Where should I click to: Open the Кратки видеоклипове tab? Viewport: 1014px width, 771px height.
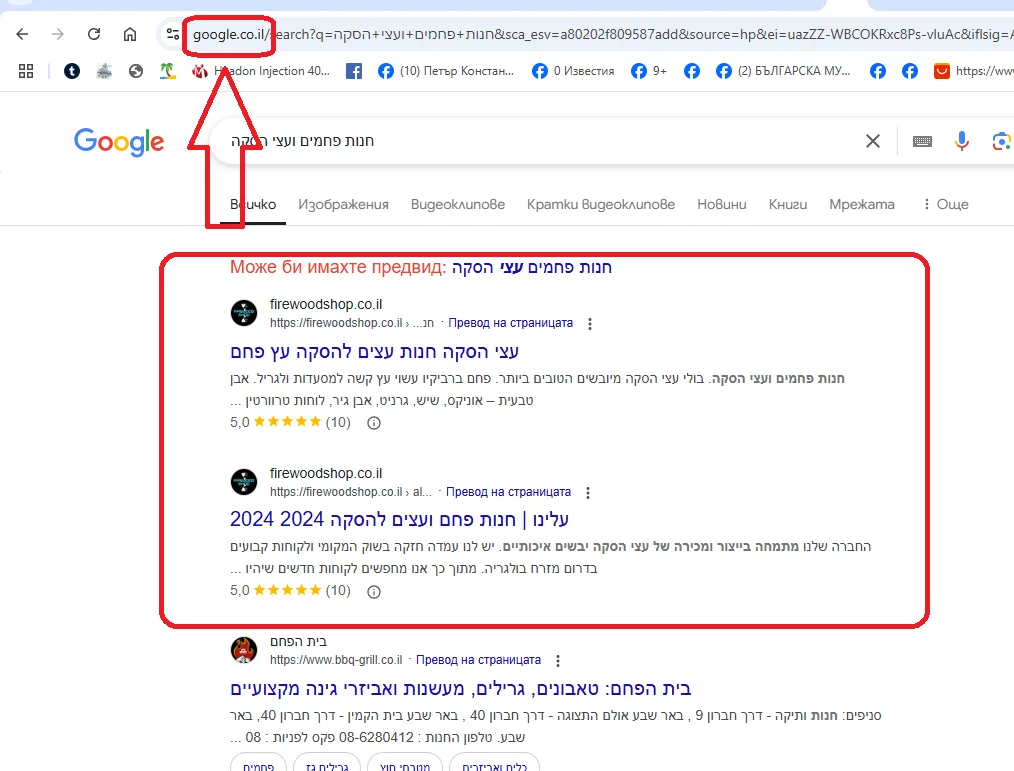[x=601, y=204]
